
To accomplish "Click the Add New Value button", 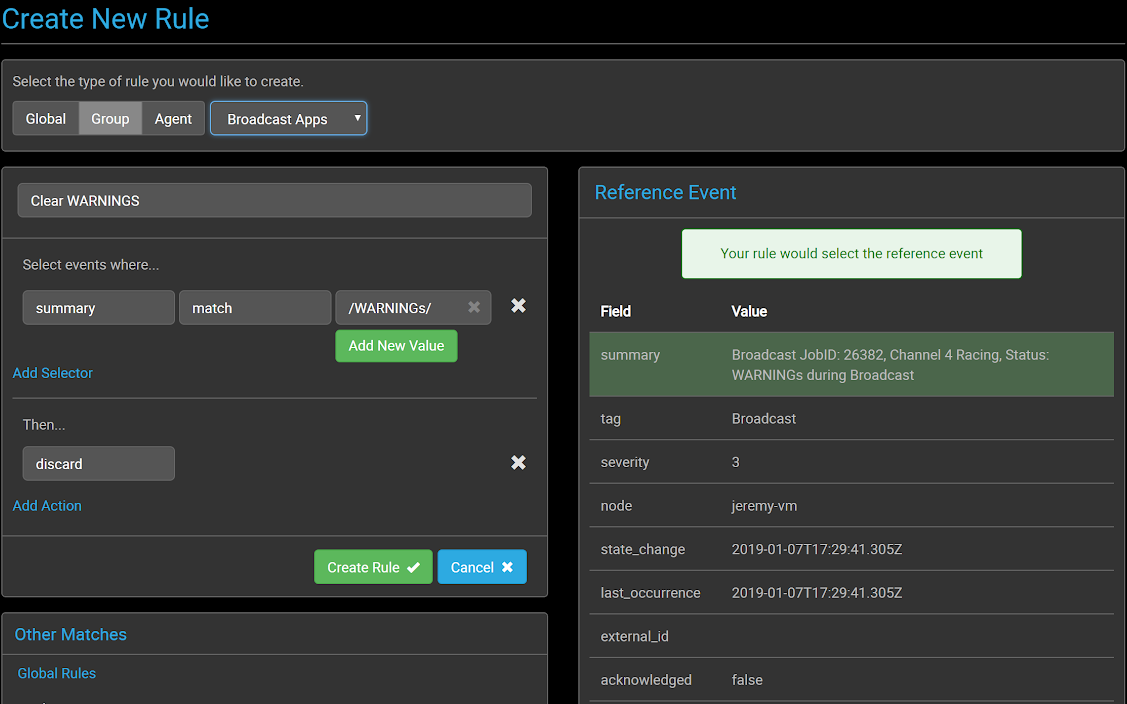I will pyautogui.click(x=396, y=346).
